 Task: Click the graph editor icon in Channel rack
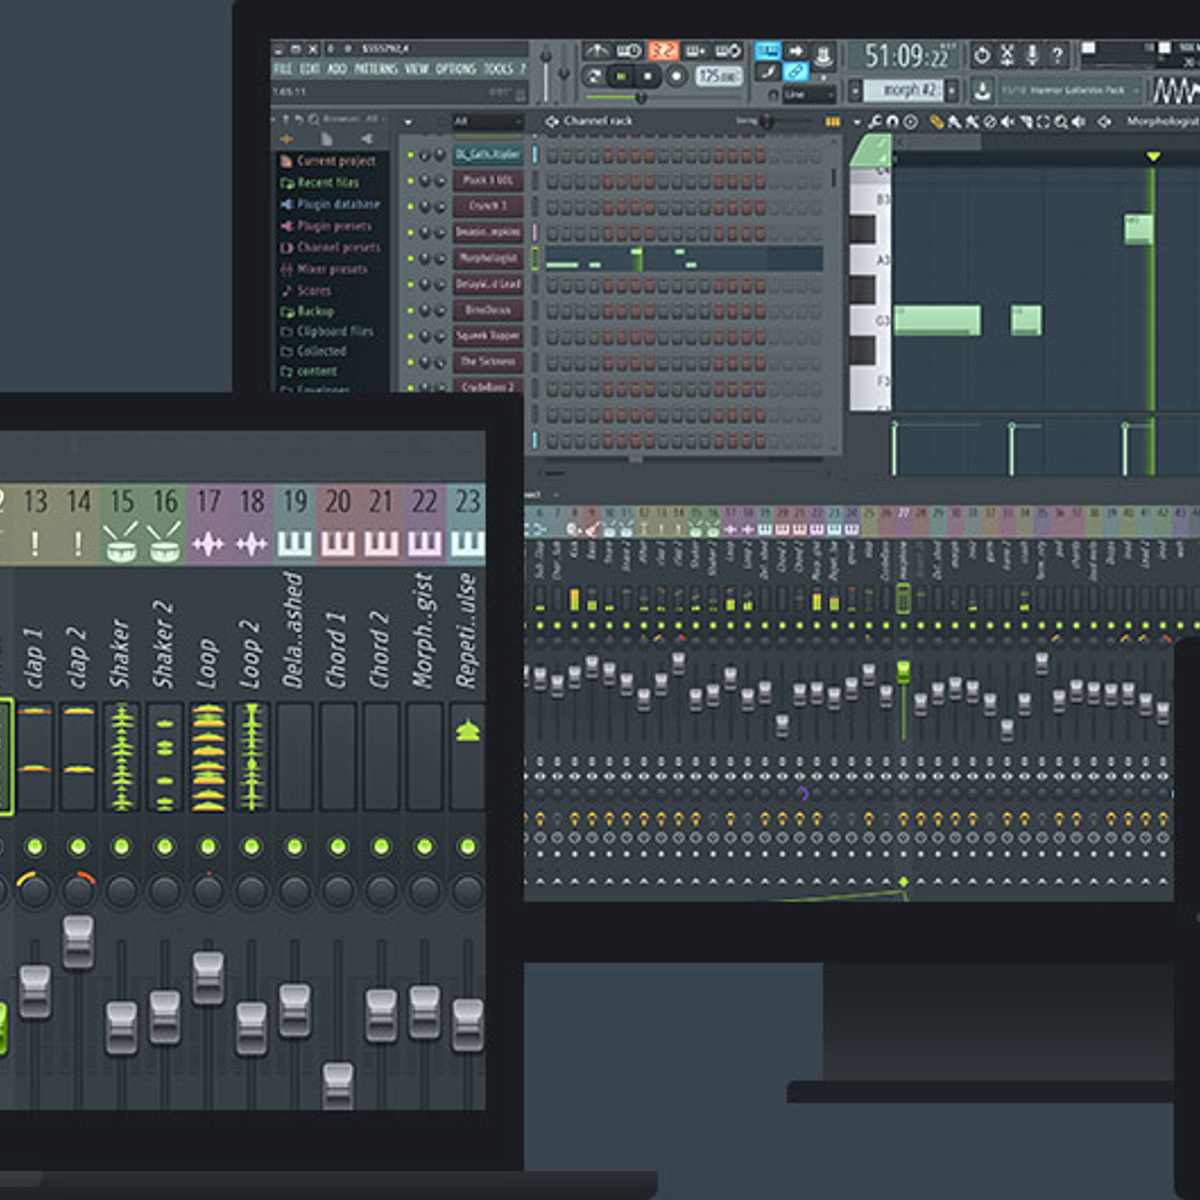point(832,121)
